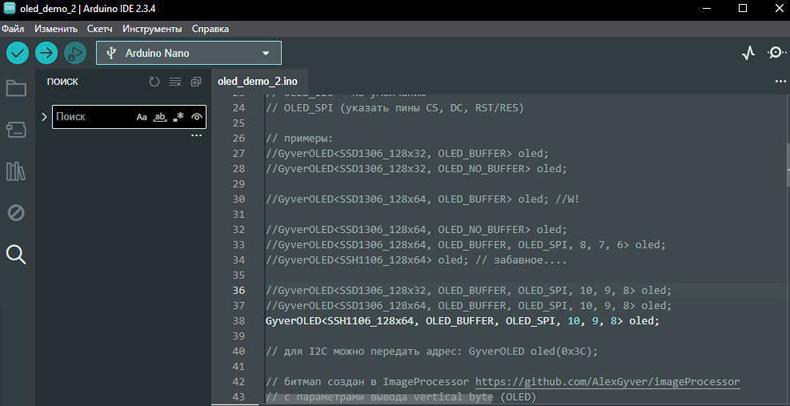
Task: Refresh the search results
Action: tap(154, 82)
